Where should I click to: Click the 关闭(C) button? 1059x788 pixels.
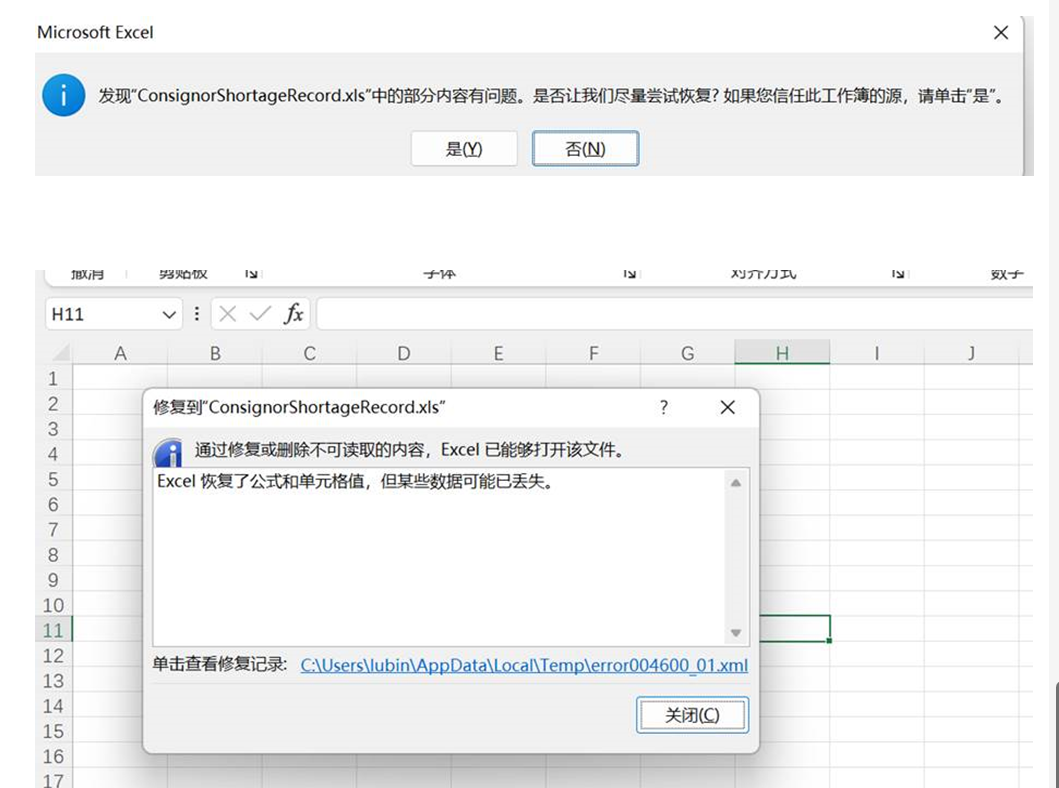pyautogui.click(x=692, y=715)
